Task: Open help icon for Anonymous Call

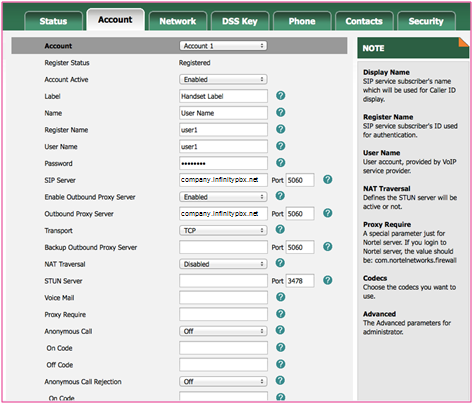Action: pos(280,330)
